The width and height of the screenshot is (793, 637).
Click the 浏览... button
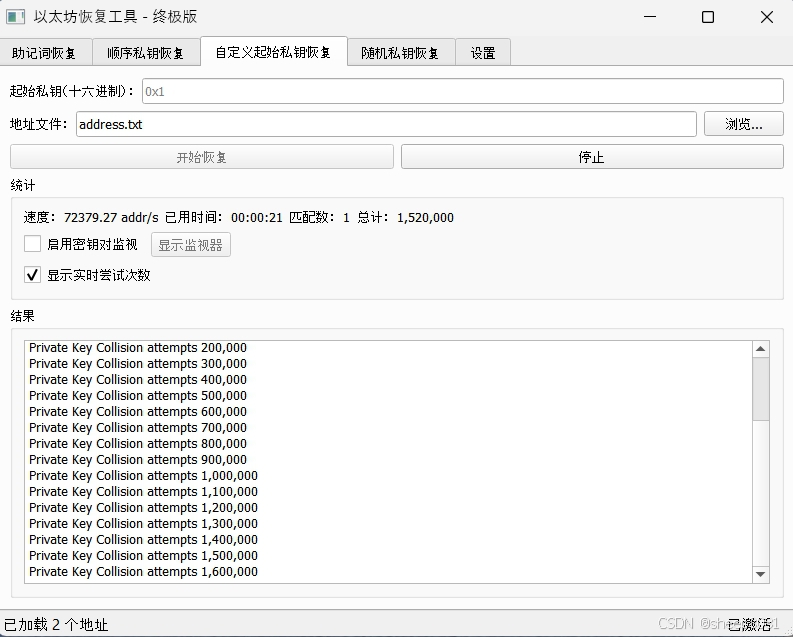[x=743, y=124]
